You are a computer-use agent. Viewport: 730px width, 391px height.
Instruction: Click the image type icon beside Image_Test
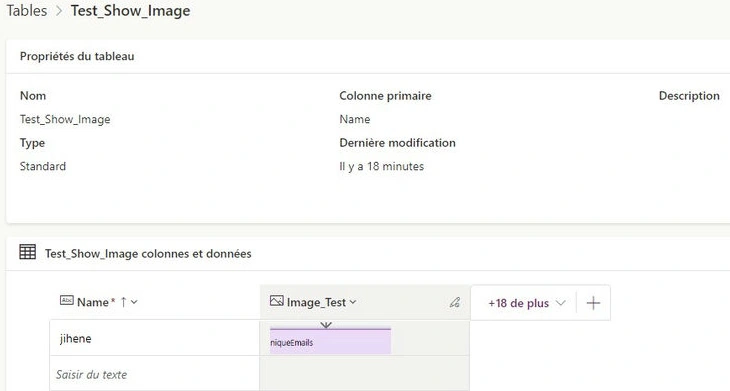[277, 301]
